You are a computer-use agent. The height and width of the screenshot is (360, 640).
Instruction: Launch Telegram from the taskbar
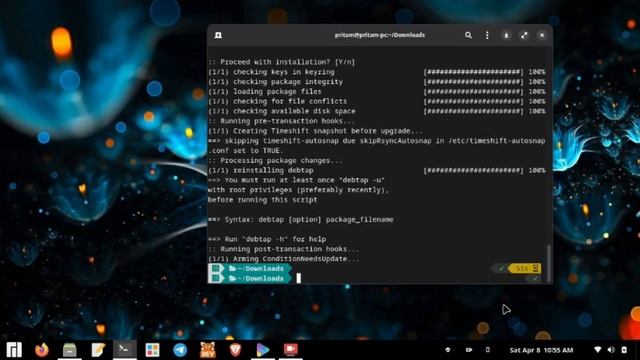[x=180, y=350]
